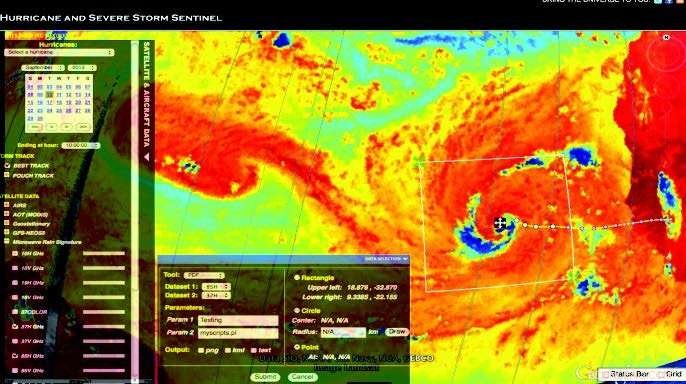The height and width of the screenshot is (384, 686).
Task: Expand the GFS-NEOS5 data group
Action: point(7,232)
